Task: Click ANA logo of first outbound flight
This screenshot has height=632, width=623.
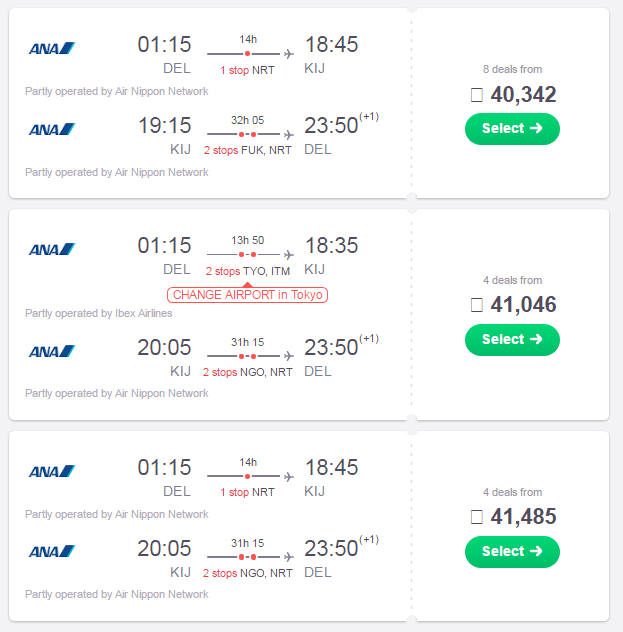Action: pos(52,48)
